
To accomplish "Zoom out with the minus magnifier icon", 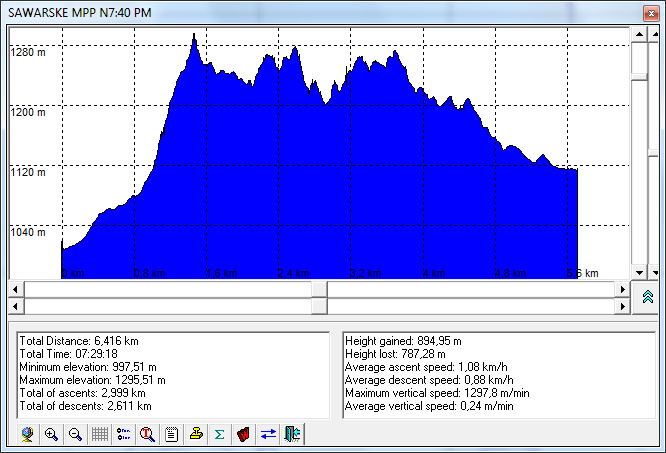I will [x=75, y=434].
